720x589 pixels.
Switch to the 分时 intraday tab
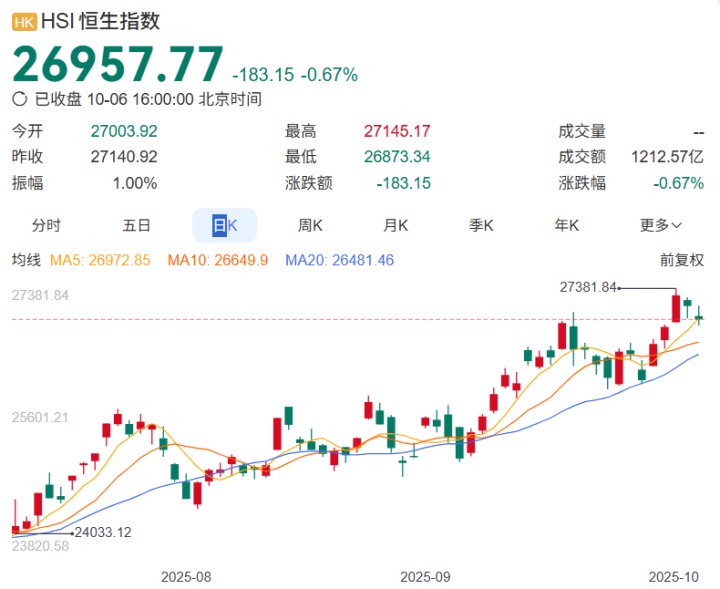pos(46,225)
